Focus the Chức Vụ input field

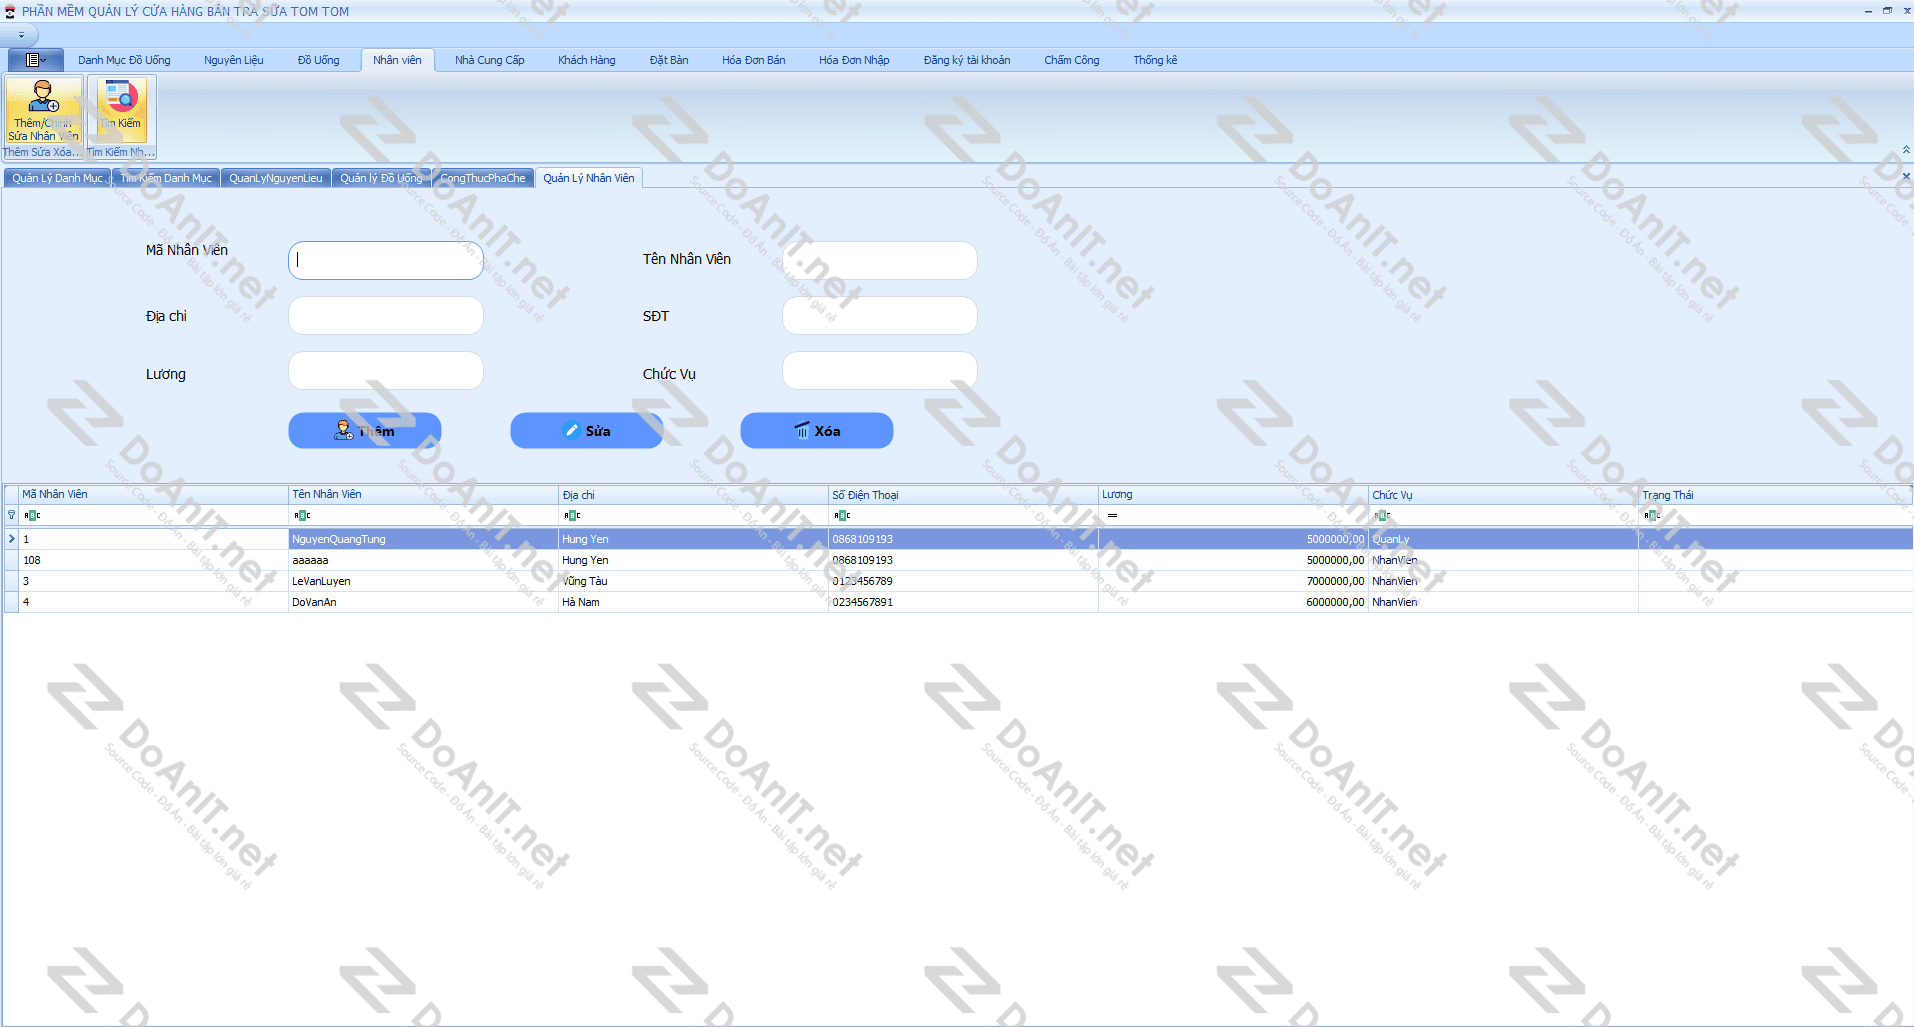(x=880, y=371)
